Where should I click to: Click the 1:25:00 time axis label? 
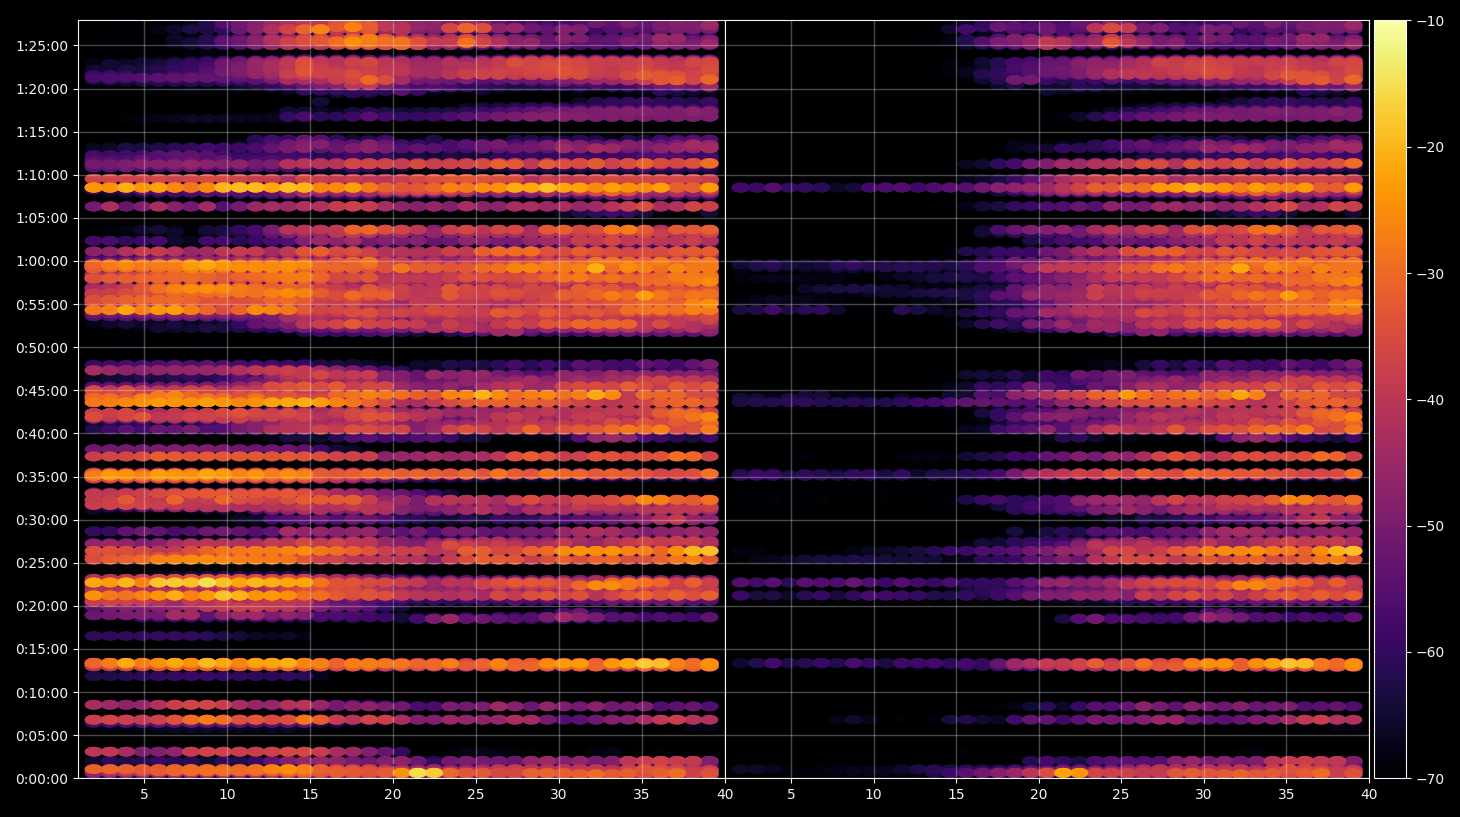click(42, 46)
